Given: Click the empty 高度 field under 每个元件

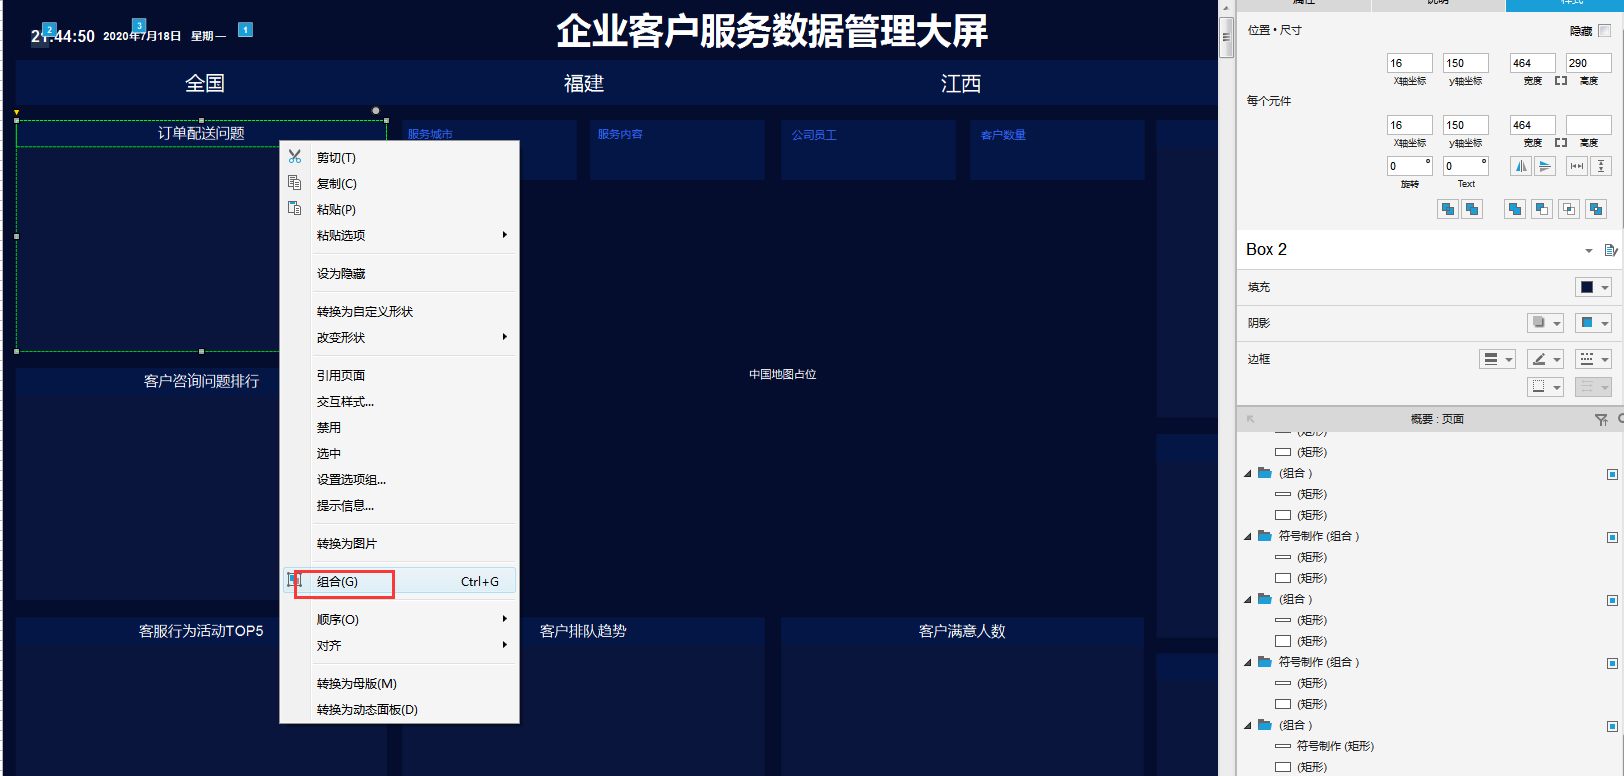Looking at the screenshot, I should [1588, 125].
